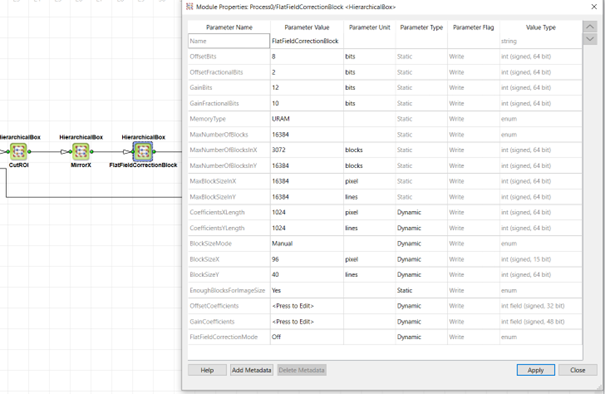Edit the Name value FlatFieldCorrectionBlock
605x394 pixels.
(x=307, y=41)
